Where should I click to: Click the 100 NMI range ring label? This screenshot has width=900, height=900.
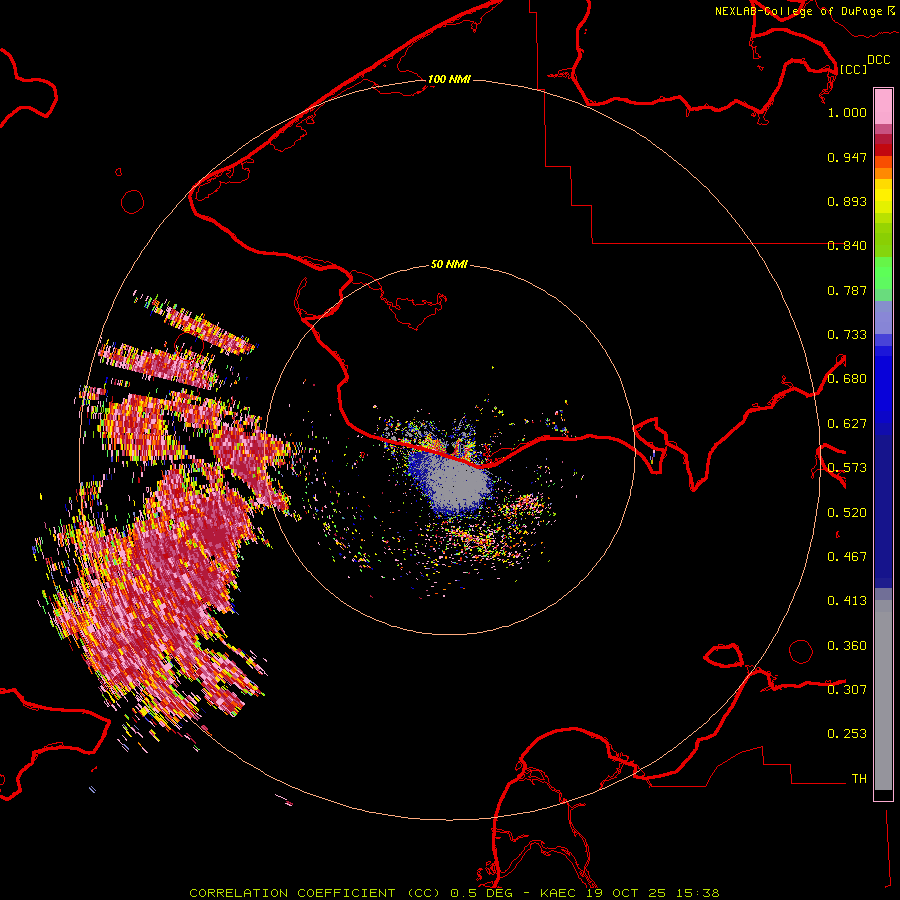pyautogui.click(x=449, y=79)
